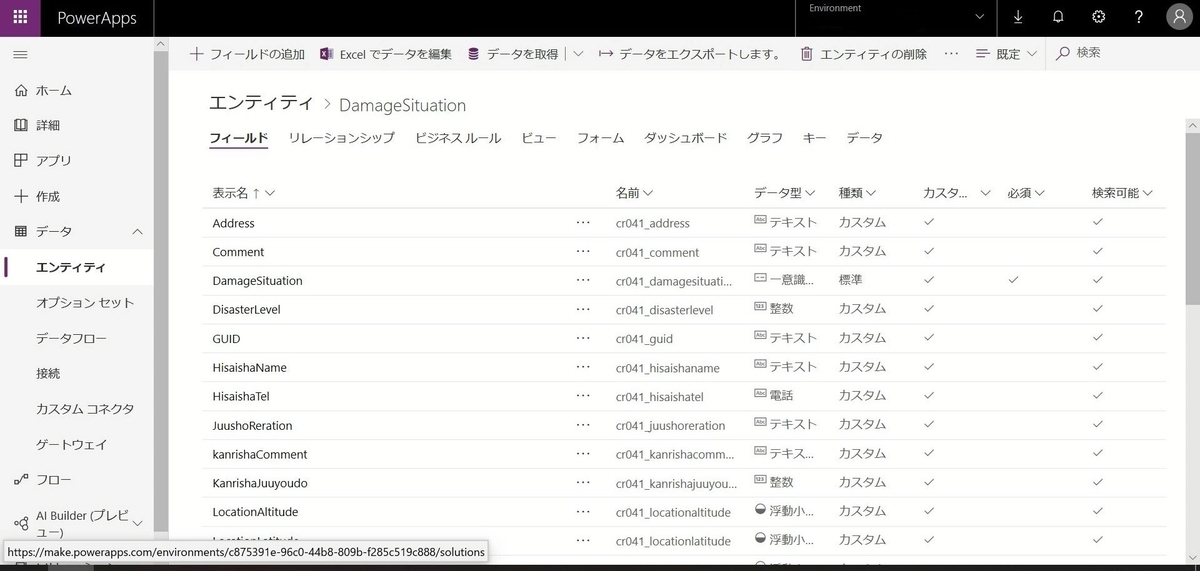The image size is (1200, 571).
Task: Open the row menu ellipsis for GUID
Action: point(583,338)
